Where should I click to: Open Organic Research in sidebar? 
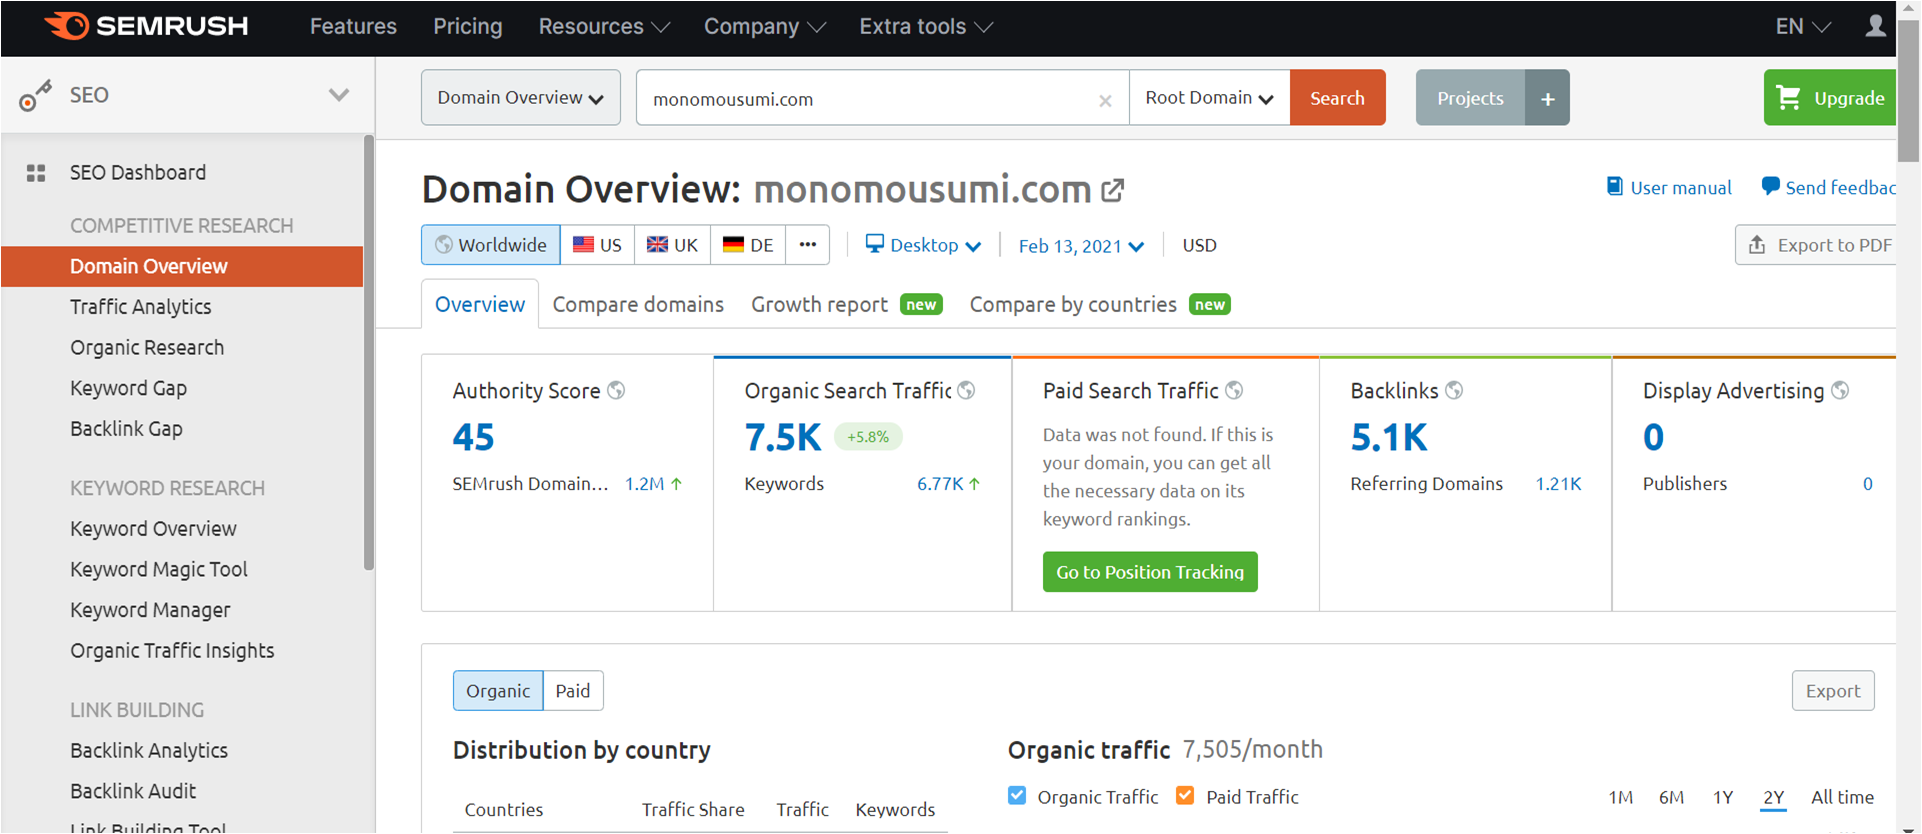(x=147, y=348)
